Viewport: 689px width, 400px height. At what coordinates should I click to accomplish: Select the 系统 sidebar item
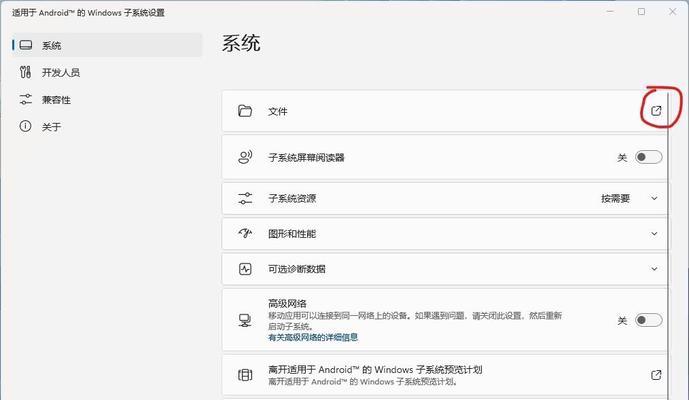[x=107, y=45]
